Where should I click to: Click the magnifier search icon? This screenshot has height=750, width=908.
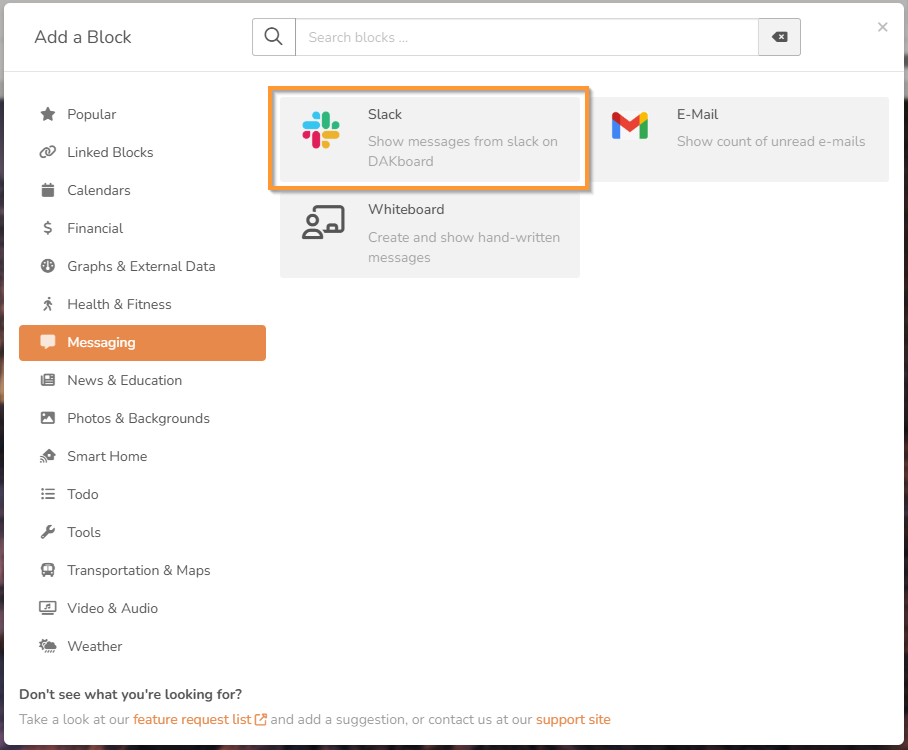click(x=273, y=36)
